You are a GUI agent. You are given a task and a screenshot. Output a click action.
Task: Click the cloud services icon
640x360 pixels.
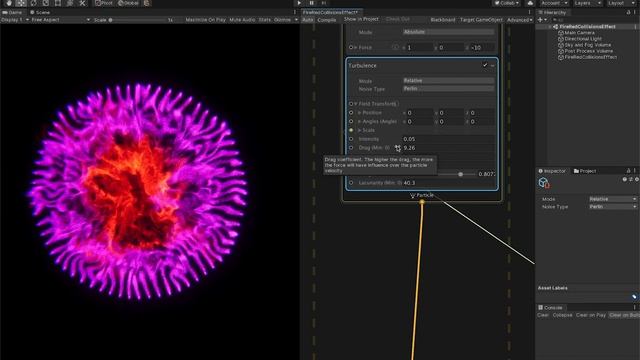point(530,3)
